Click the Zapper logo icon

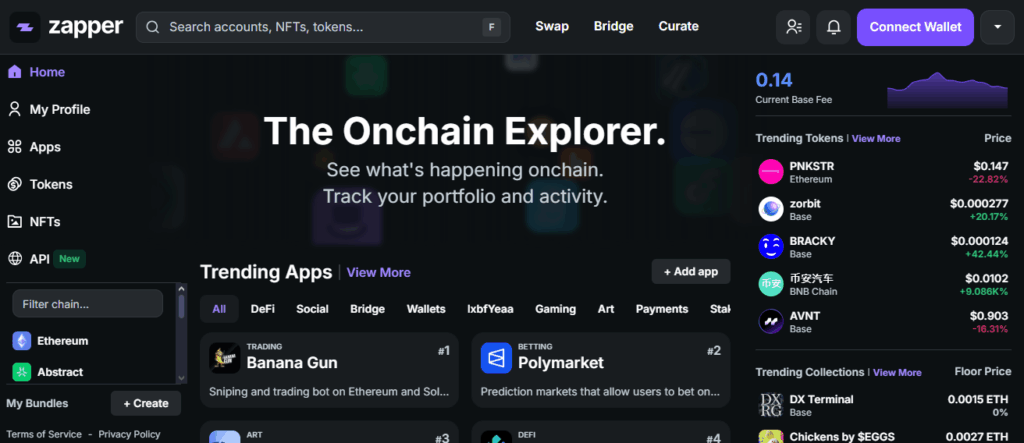(25, 27)
